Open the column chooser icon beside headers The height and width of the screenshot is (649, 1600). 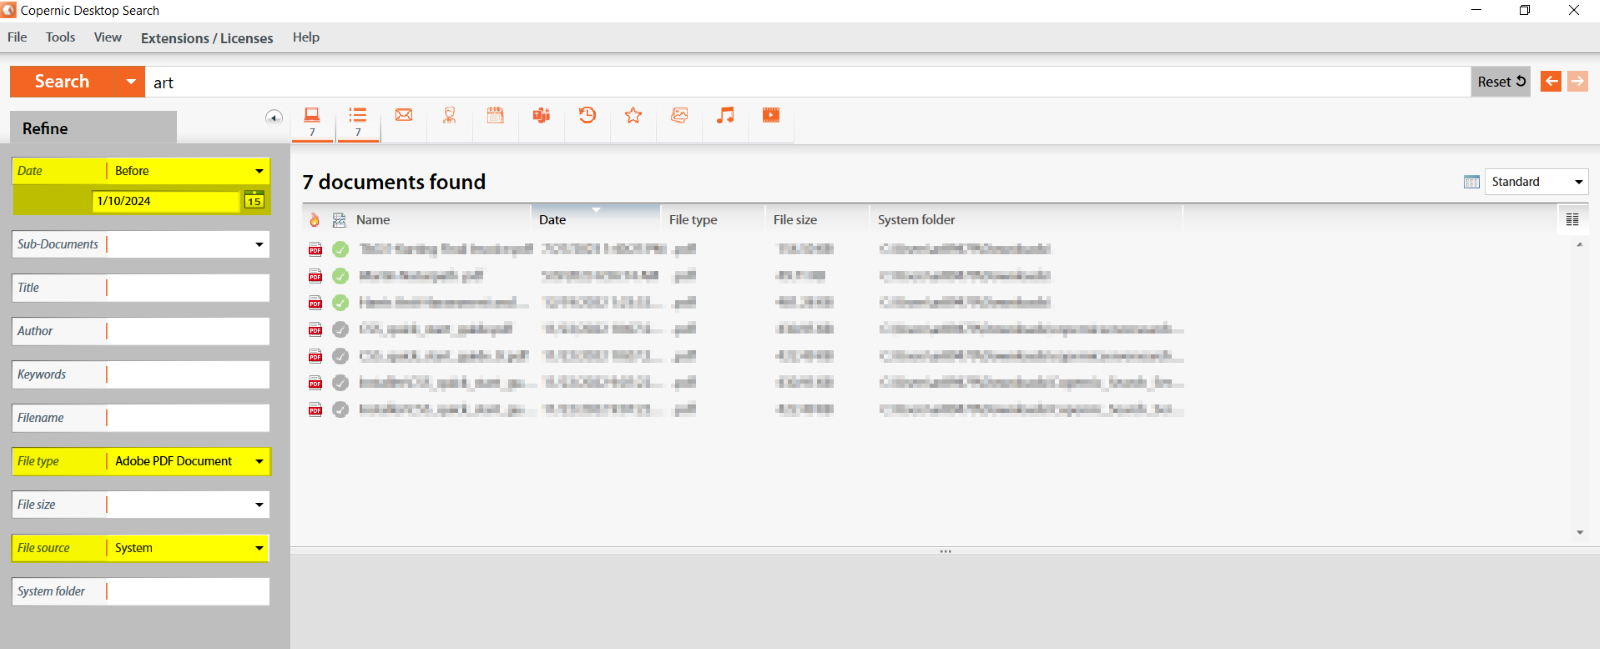pos(1572,219)
